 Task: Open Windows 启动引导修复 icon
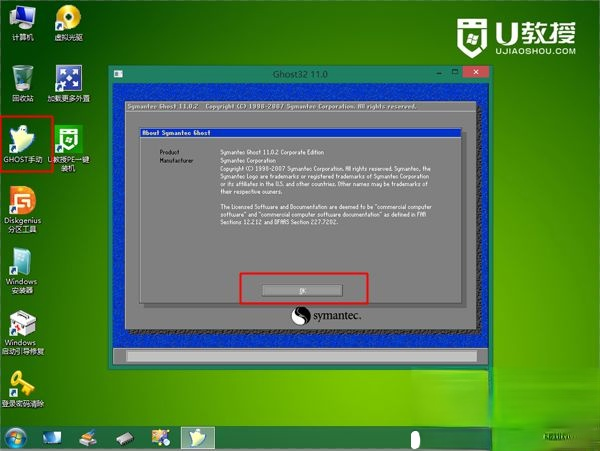23,332
